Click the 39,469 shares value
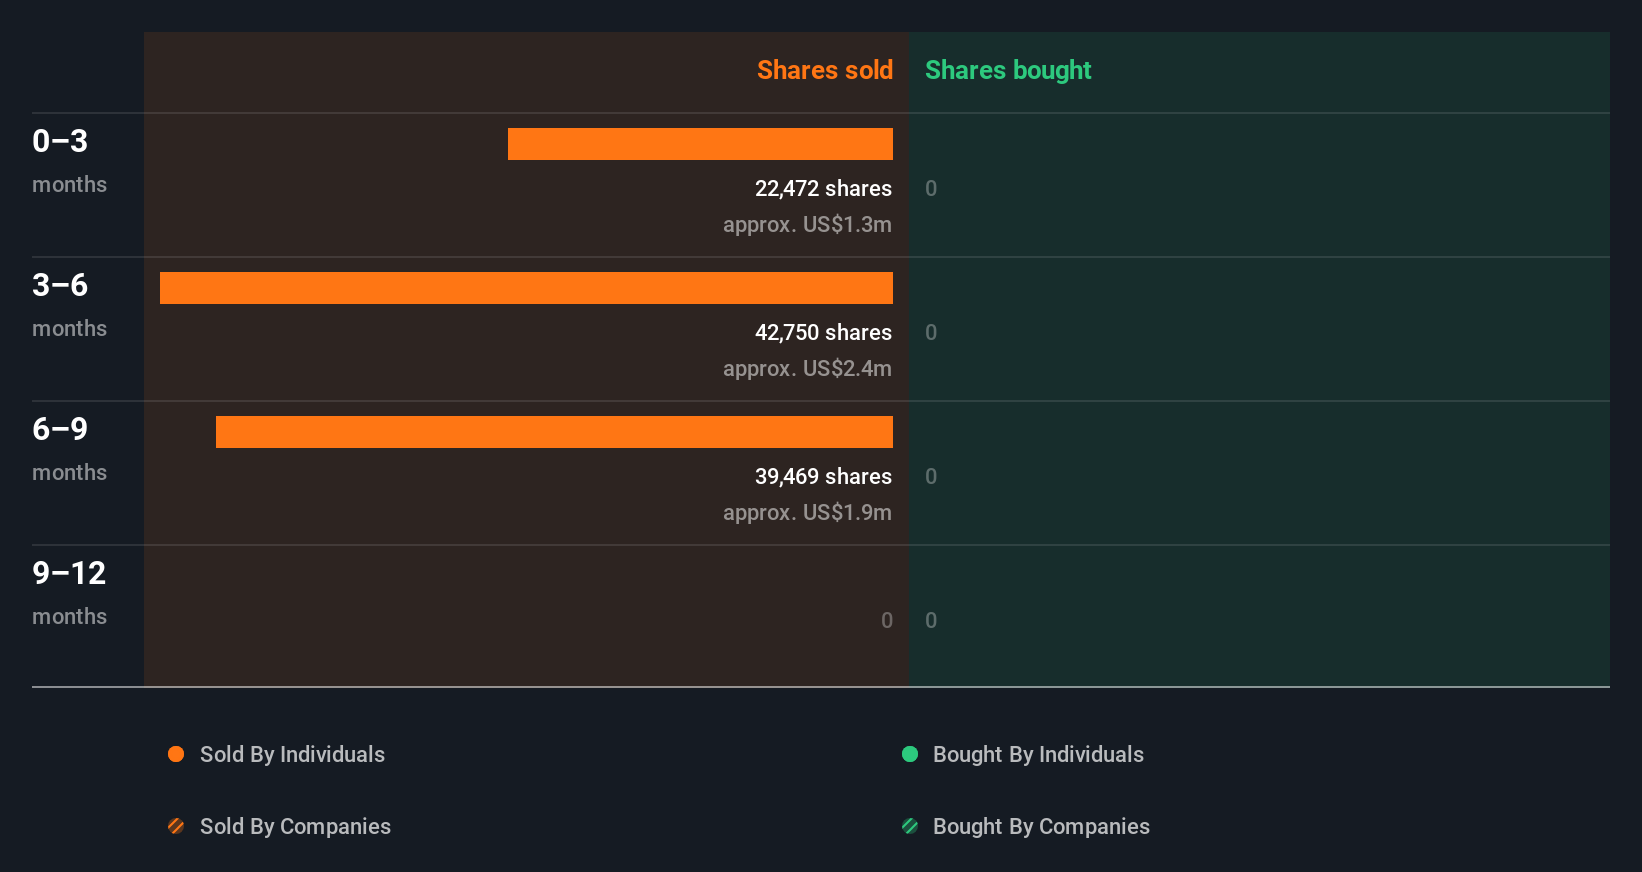Screen dimensions: 1642x872 [x=823, y=476]
